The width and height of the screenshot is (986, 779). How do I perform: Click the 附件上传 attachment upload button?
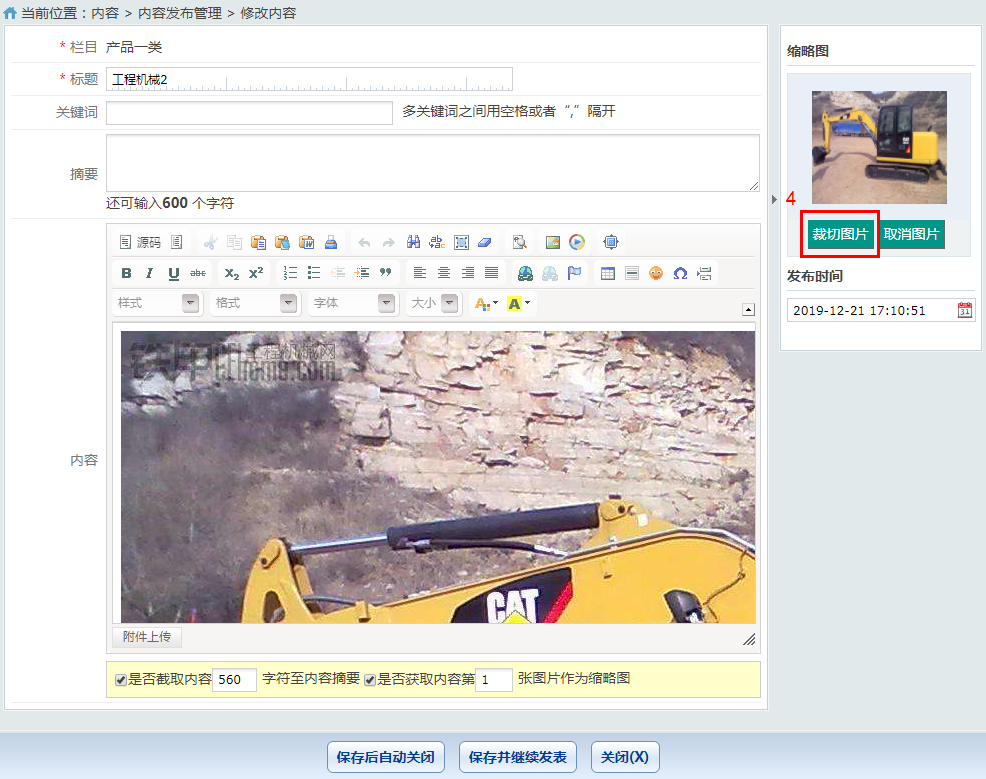click(147, 637)
